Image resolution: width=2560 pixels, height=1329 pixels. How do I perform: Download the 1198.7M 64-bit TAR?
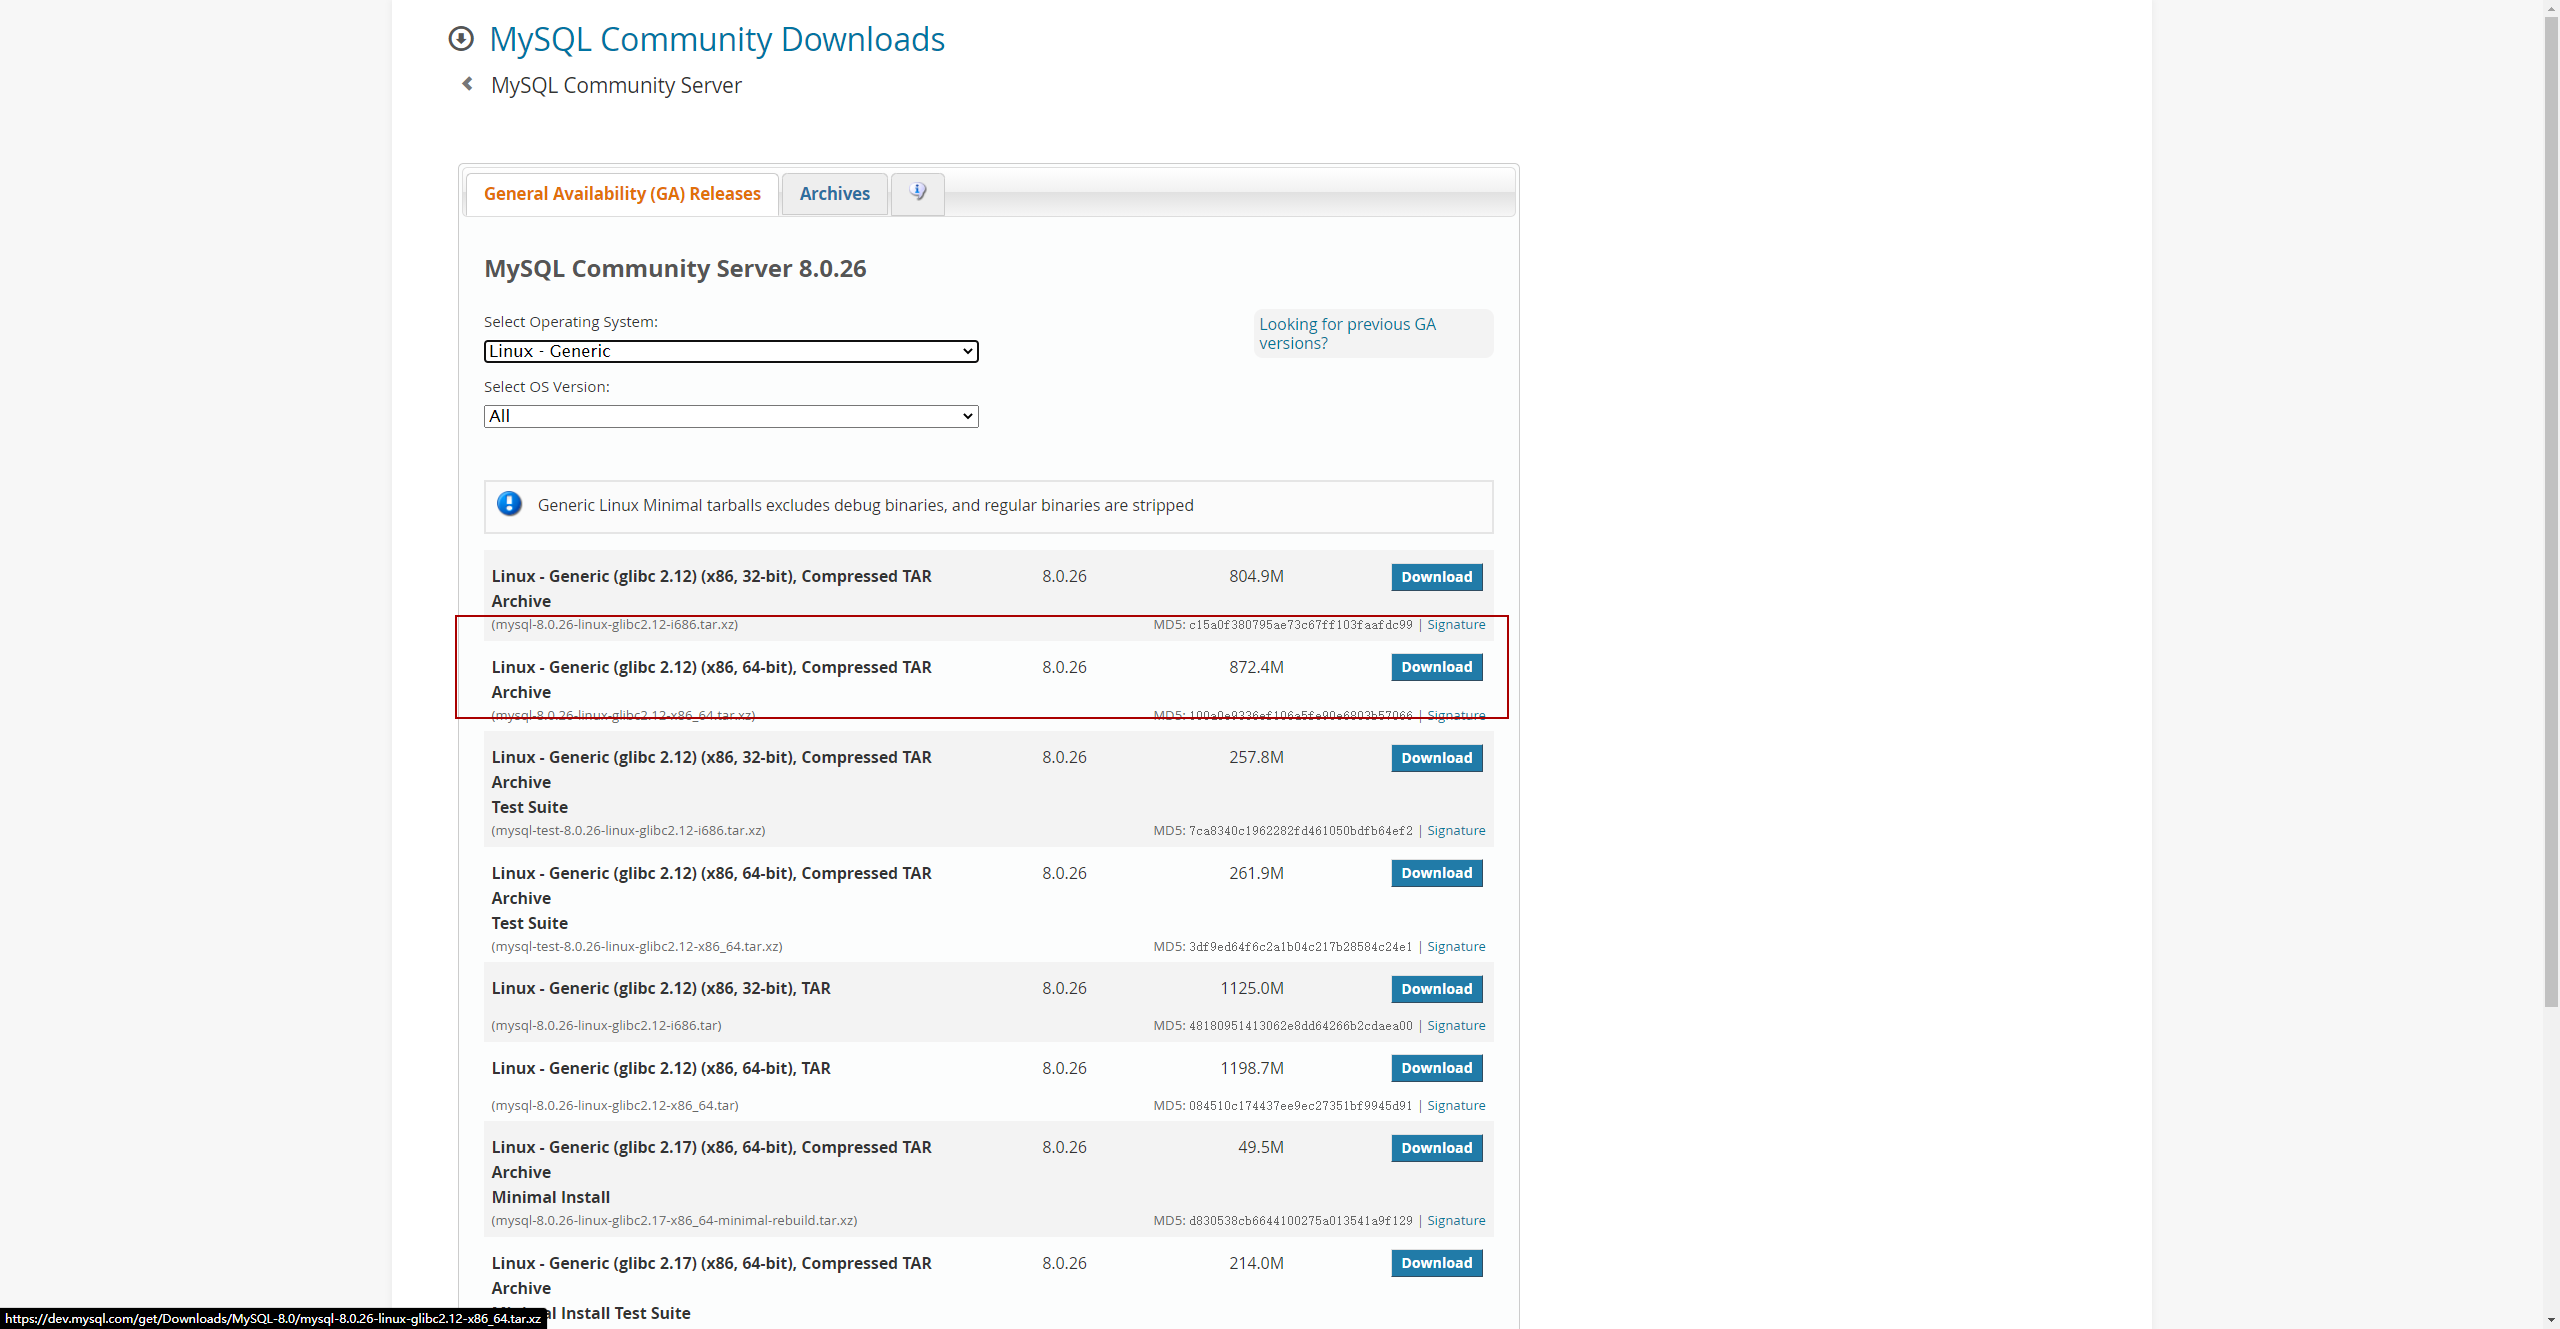pyautogui.click(x=1436, y=1068)
